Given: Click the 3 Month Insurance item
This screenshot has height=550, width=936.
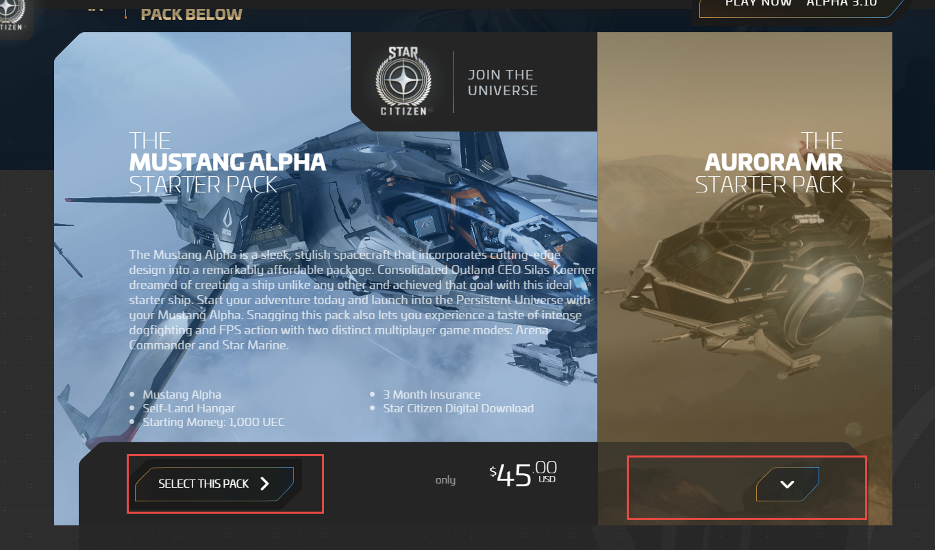Looking at the screenshot, I should [432, 395].
